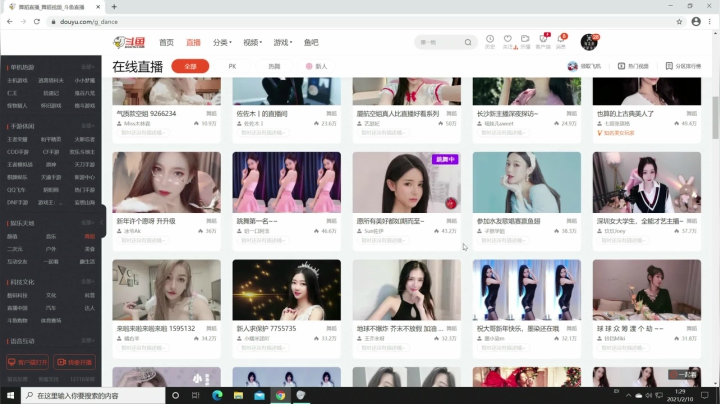The width and height of the screenshot is (720, 404).
Task: Open stream thumbnail 地球不爆炸 芥末不放假
Action: pos(407,290)
